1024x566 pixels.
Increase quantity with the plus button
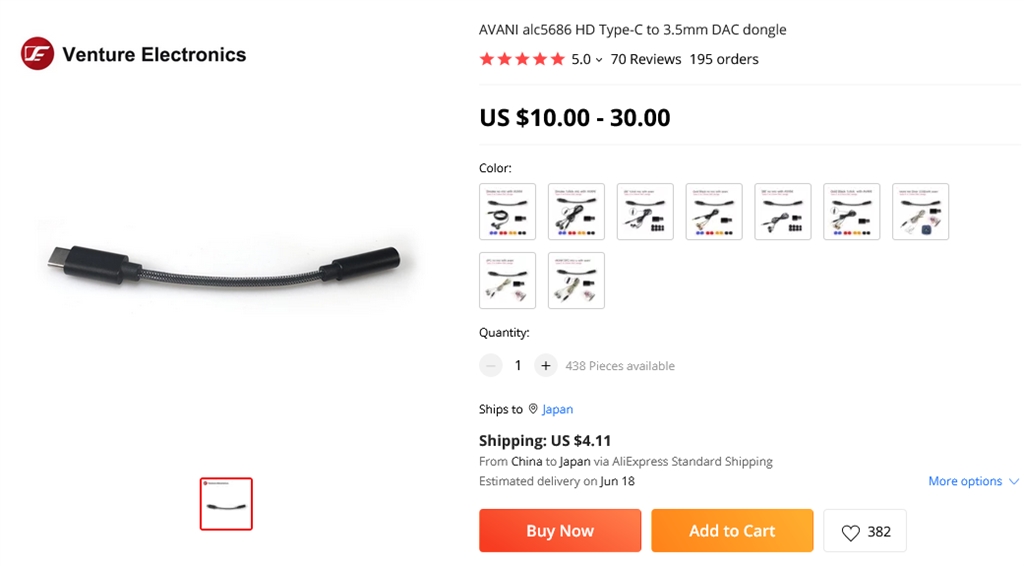545,366
